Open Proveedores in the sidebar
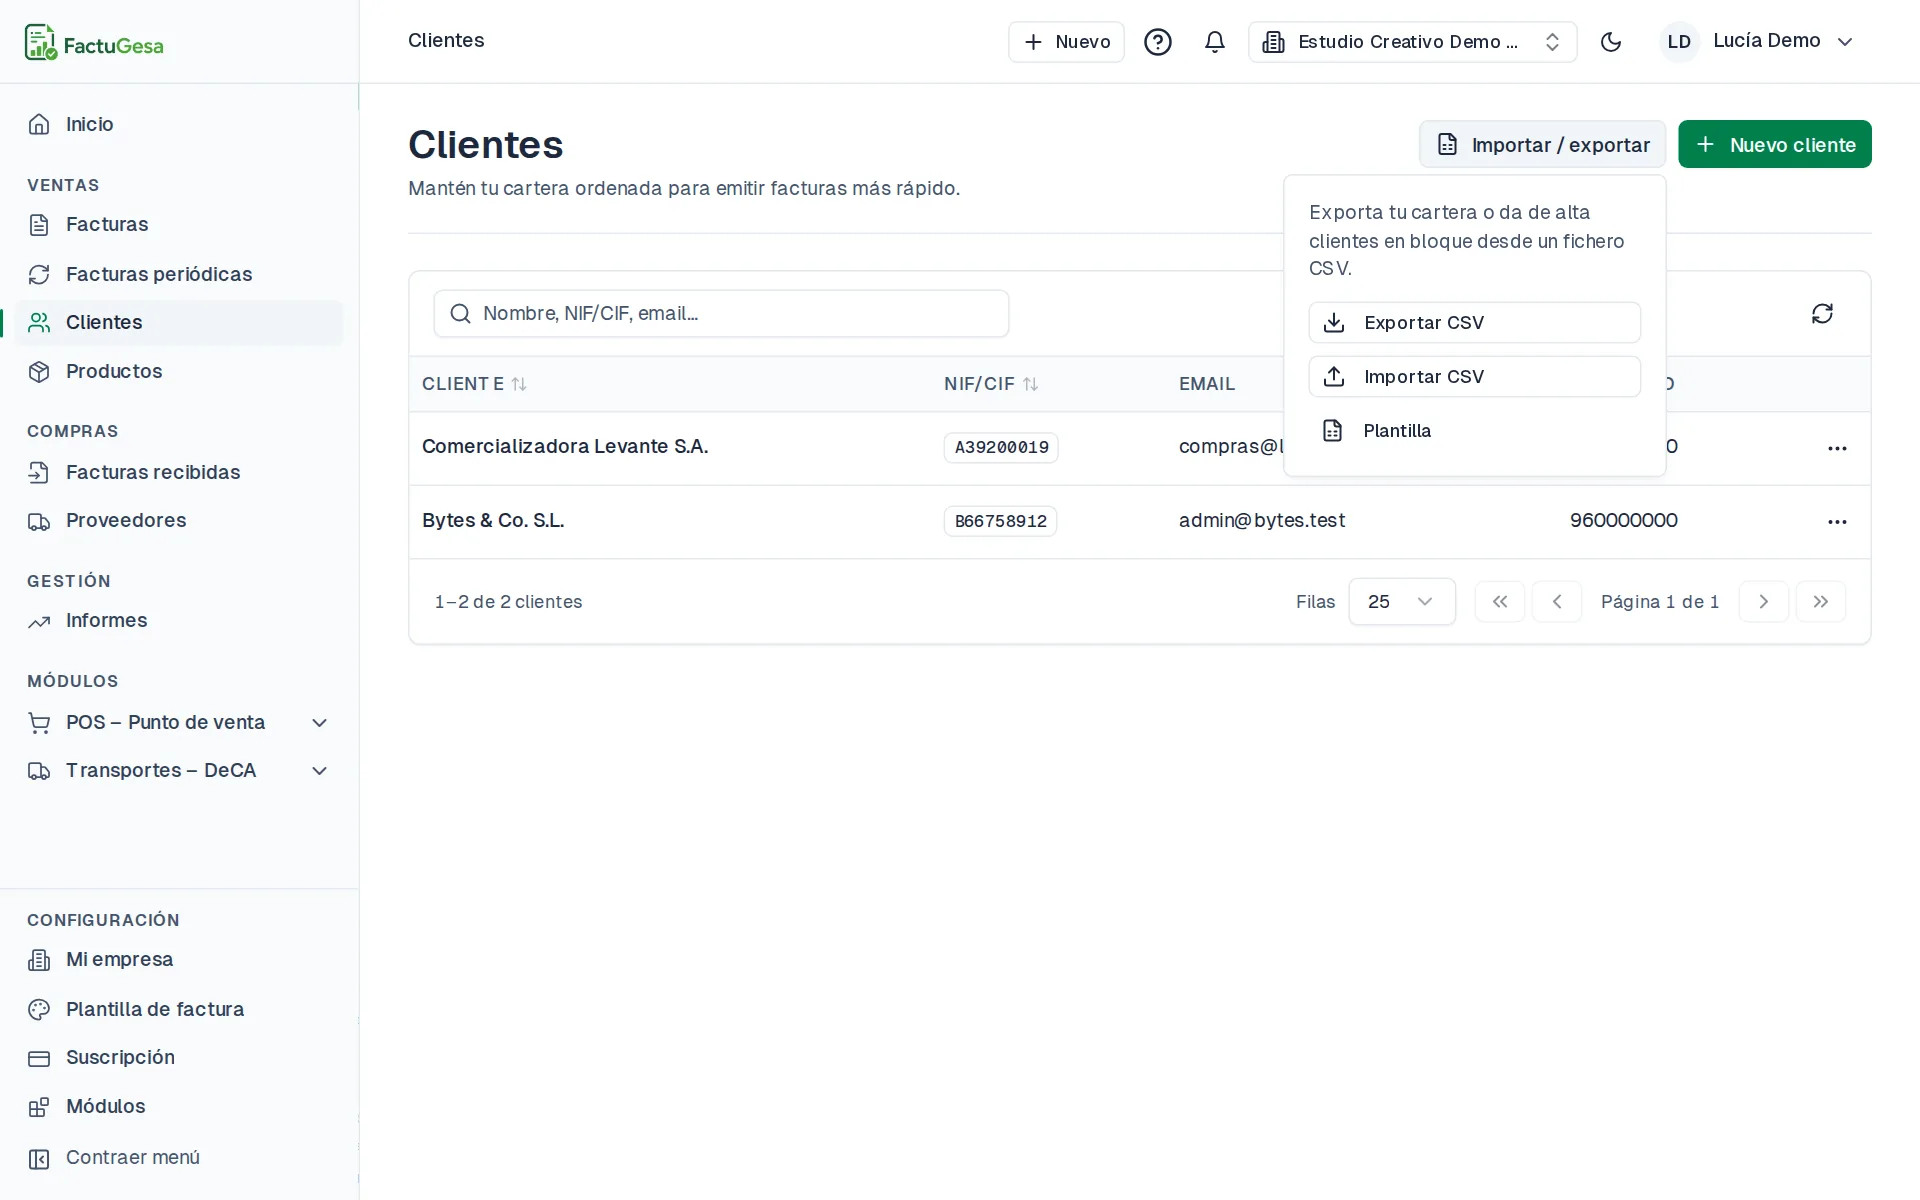The width and height of the screenshot is (1920, 1200). pos(179,520)
